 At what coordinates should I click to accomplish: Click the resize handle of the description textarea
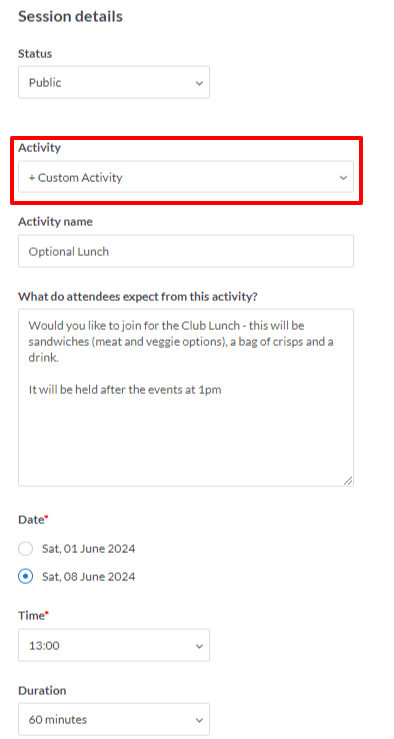(348, 481)
